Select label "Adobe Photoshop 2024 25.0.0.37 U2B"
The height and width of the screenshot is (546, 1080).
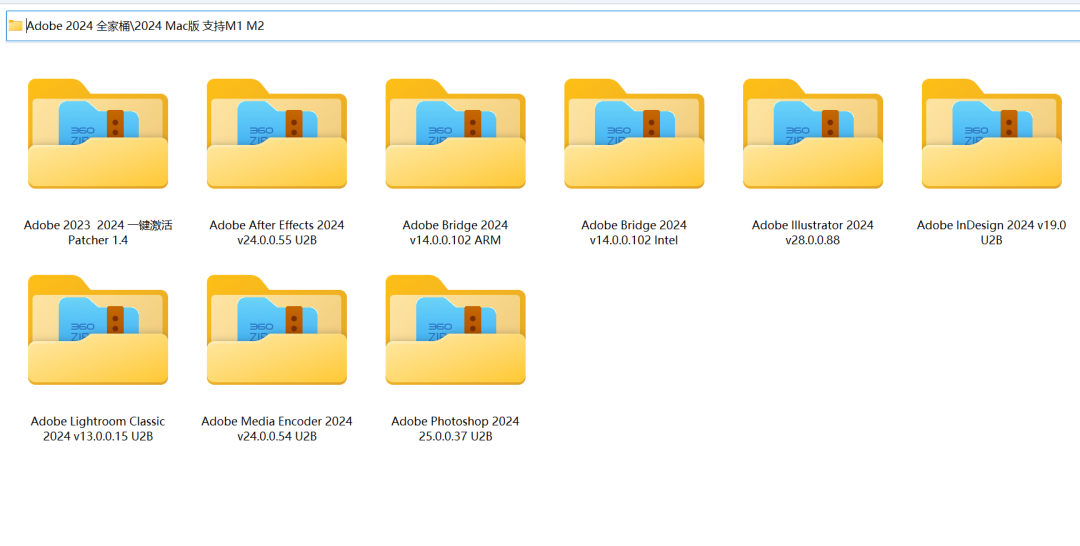[455, 429]
